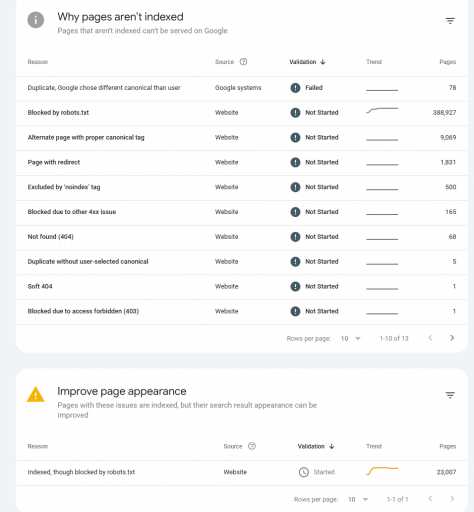
Task: Open Indexed, though blocked by robots.txt row
Action: coord(242,472)
